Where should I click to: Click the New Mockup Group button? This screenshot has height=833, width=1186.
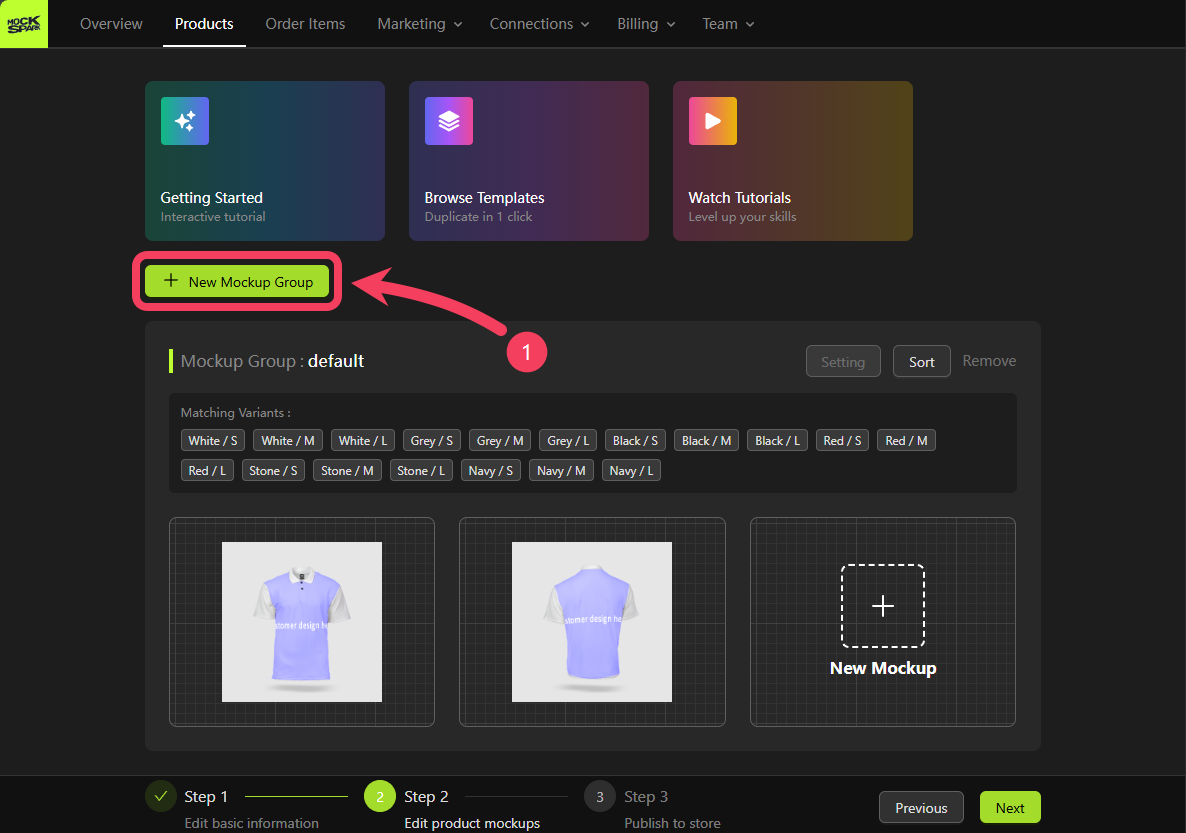(x=238, y=281)
